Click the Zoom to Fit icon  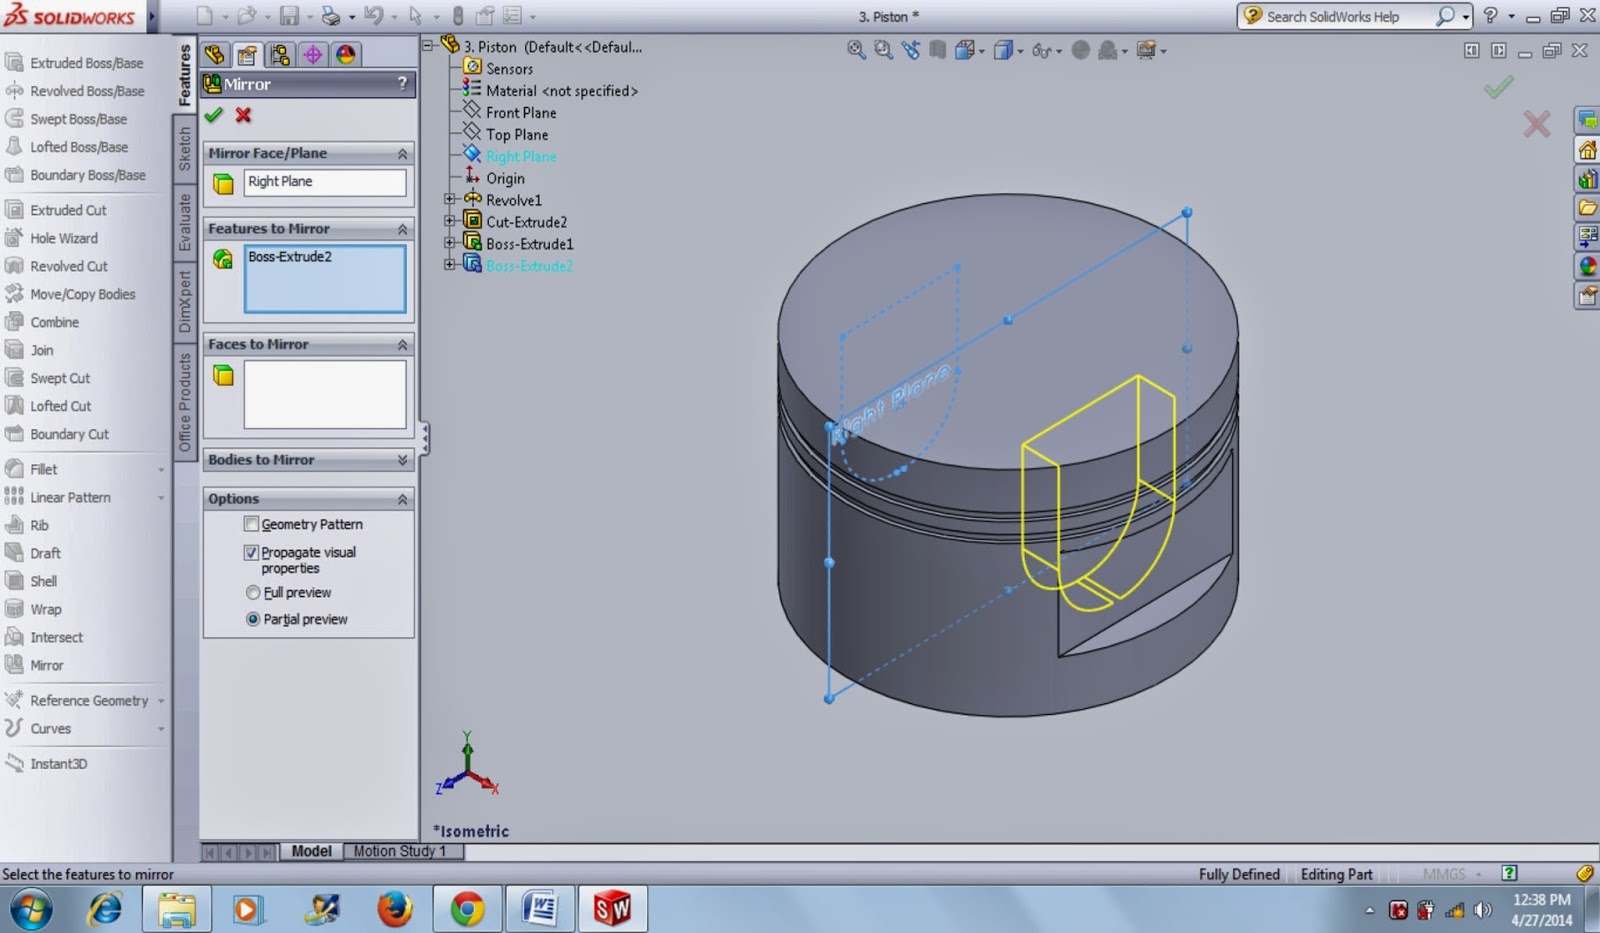click(x=855, y=50)
